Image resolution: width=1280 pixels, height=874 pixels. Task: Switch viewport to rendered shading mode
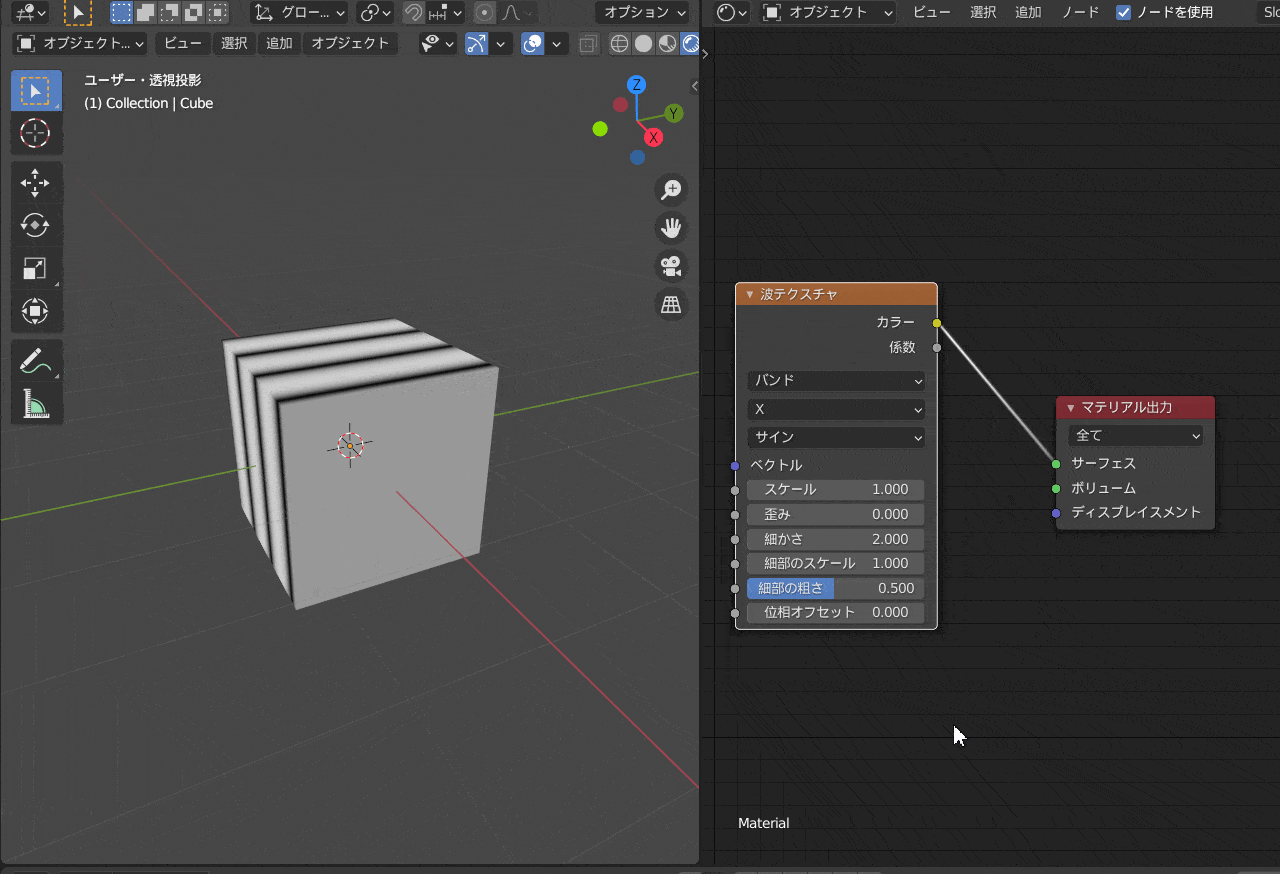(690, 43)
